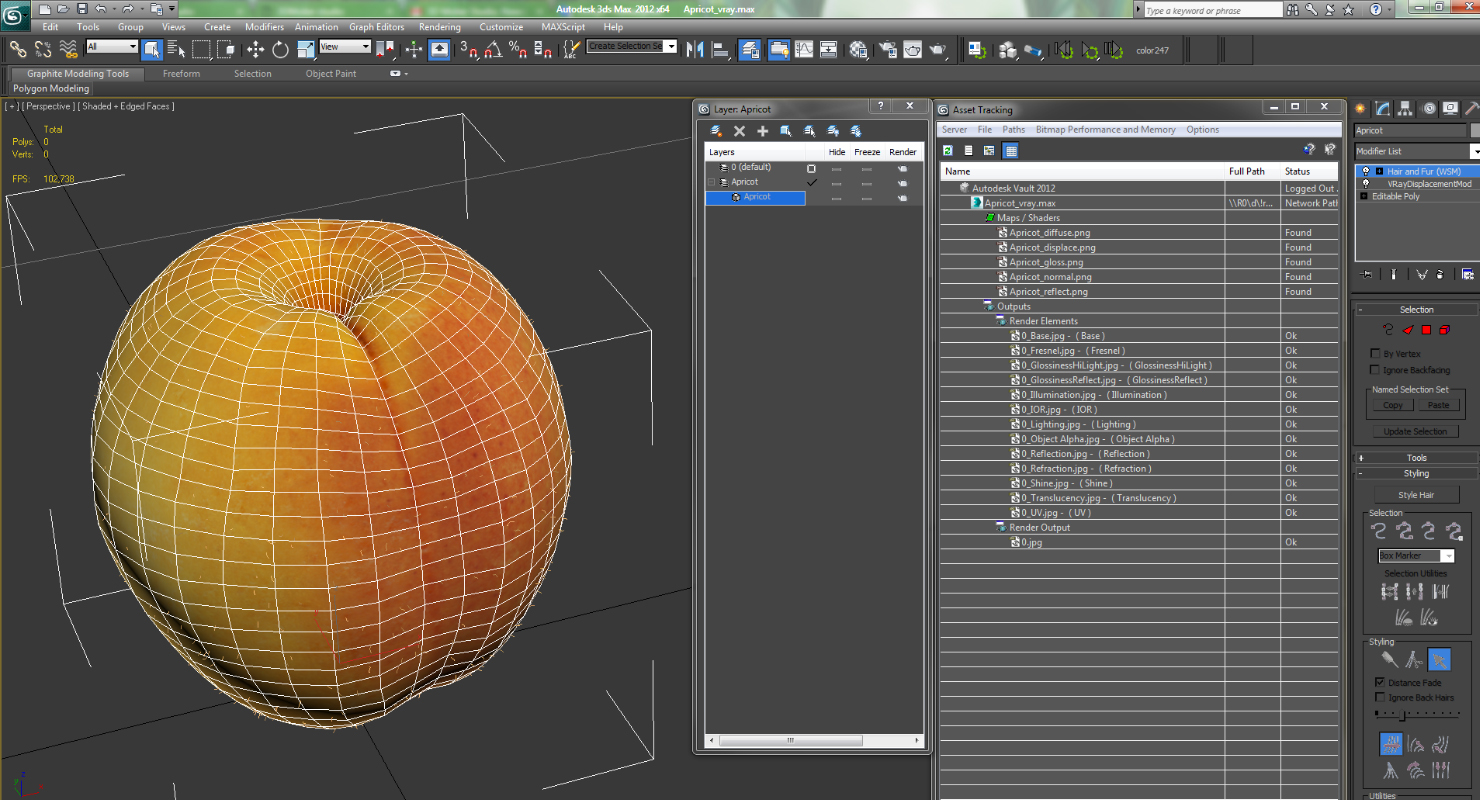The width and height of the screenshot is (1480, 800).
Task: Click the Status column header in Asset Tracking
Action: [1310, 171]
